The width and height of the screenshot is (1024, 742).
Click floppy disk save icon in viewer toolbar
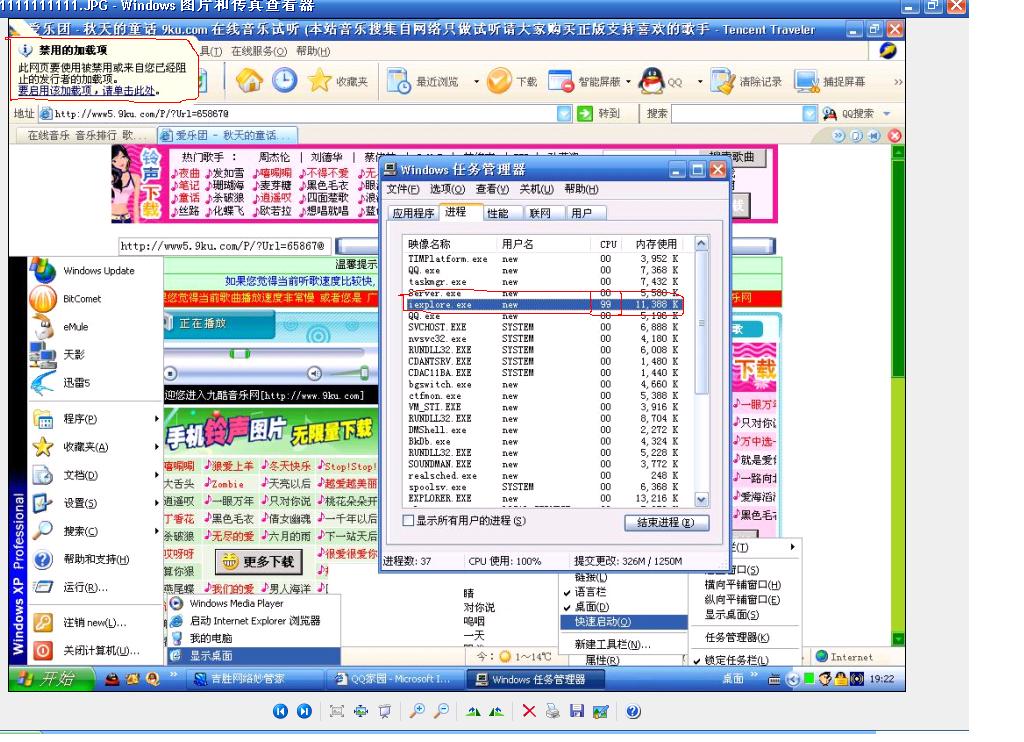pos(577,711)
